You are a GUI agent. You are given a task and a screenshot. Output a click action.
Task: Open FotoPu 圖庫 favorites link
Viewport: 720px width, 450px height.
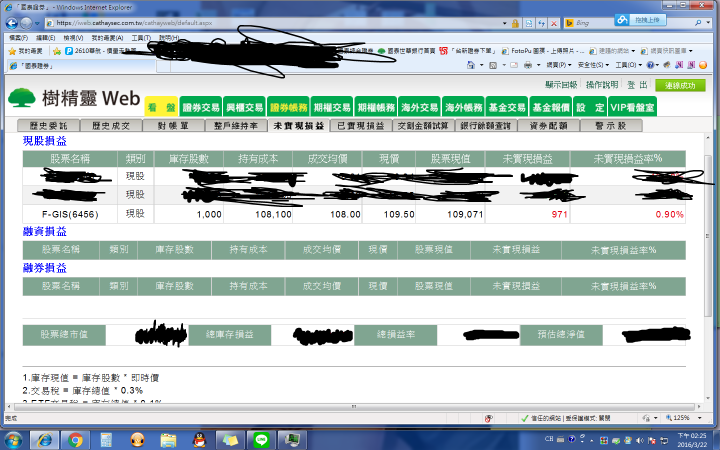tap(543, 51)
